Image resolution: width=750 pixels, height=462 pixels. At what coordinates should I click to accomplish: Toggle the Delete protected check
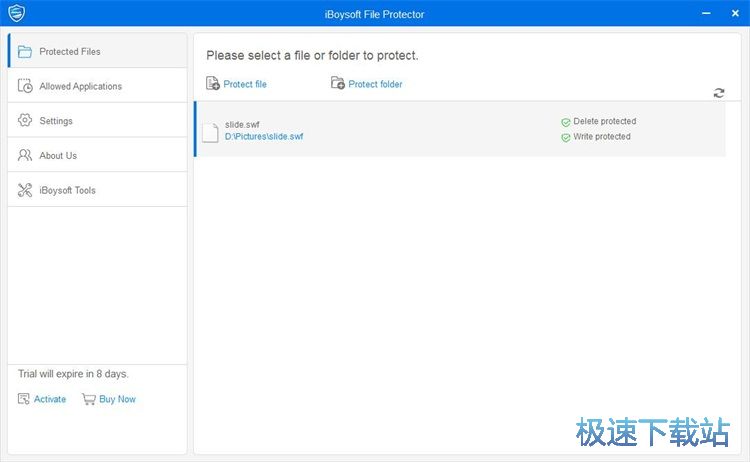pos(565,122)
